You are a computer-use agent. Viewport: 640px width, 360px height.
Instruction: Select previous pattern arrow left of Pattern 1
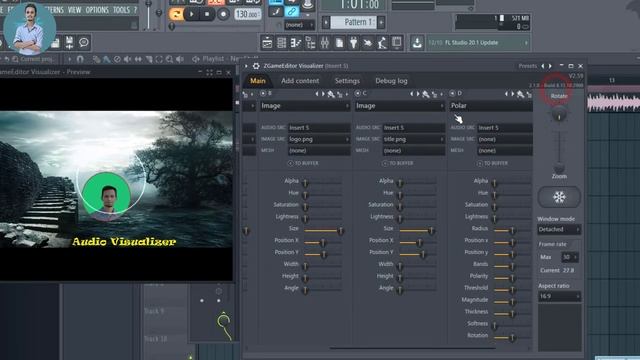pos(326,22)
